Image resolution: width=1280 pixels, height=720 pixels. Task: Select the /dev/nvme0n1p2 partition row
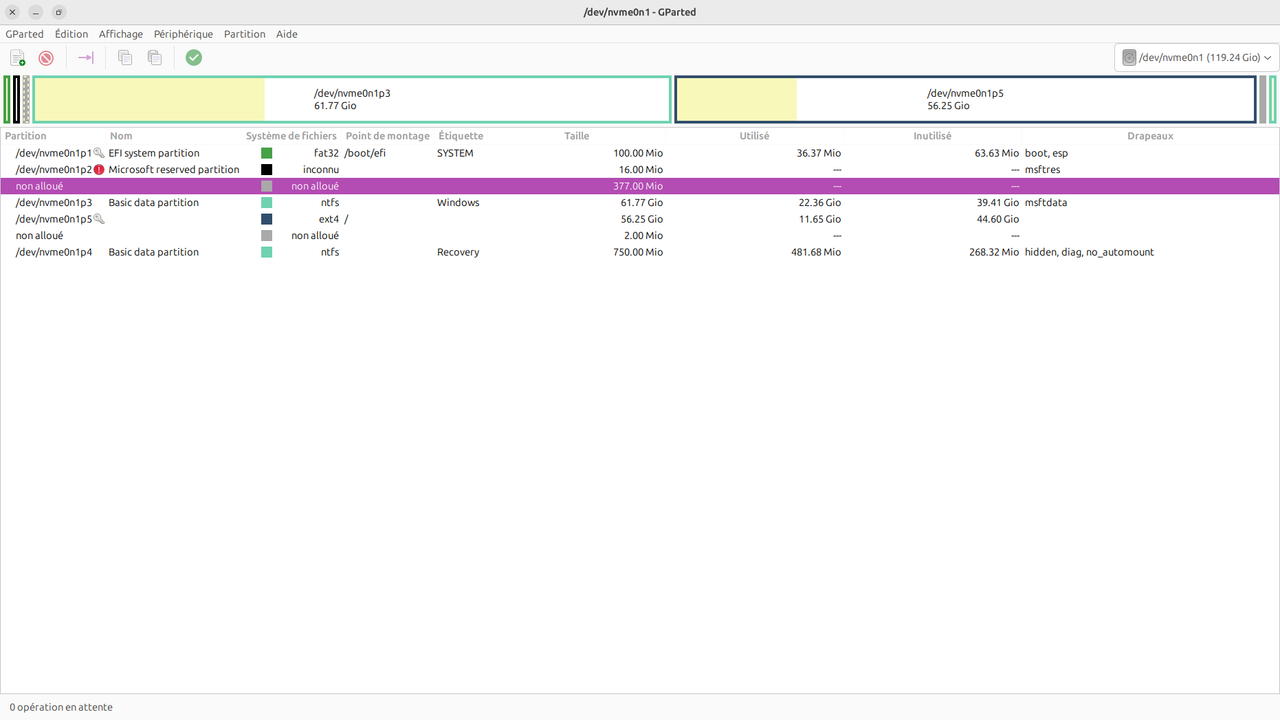click(x=640, y=170)
